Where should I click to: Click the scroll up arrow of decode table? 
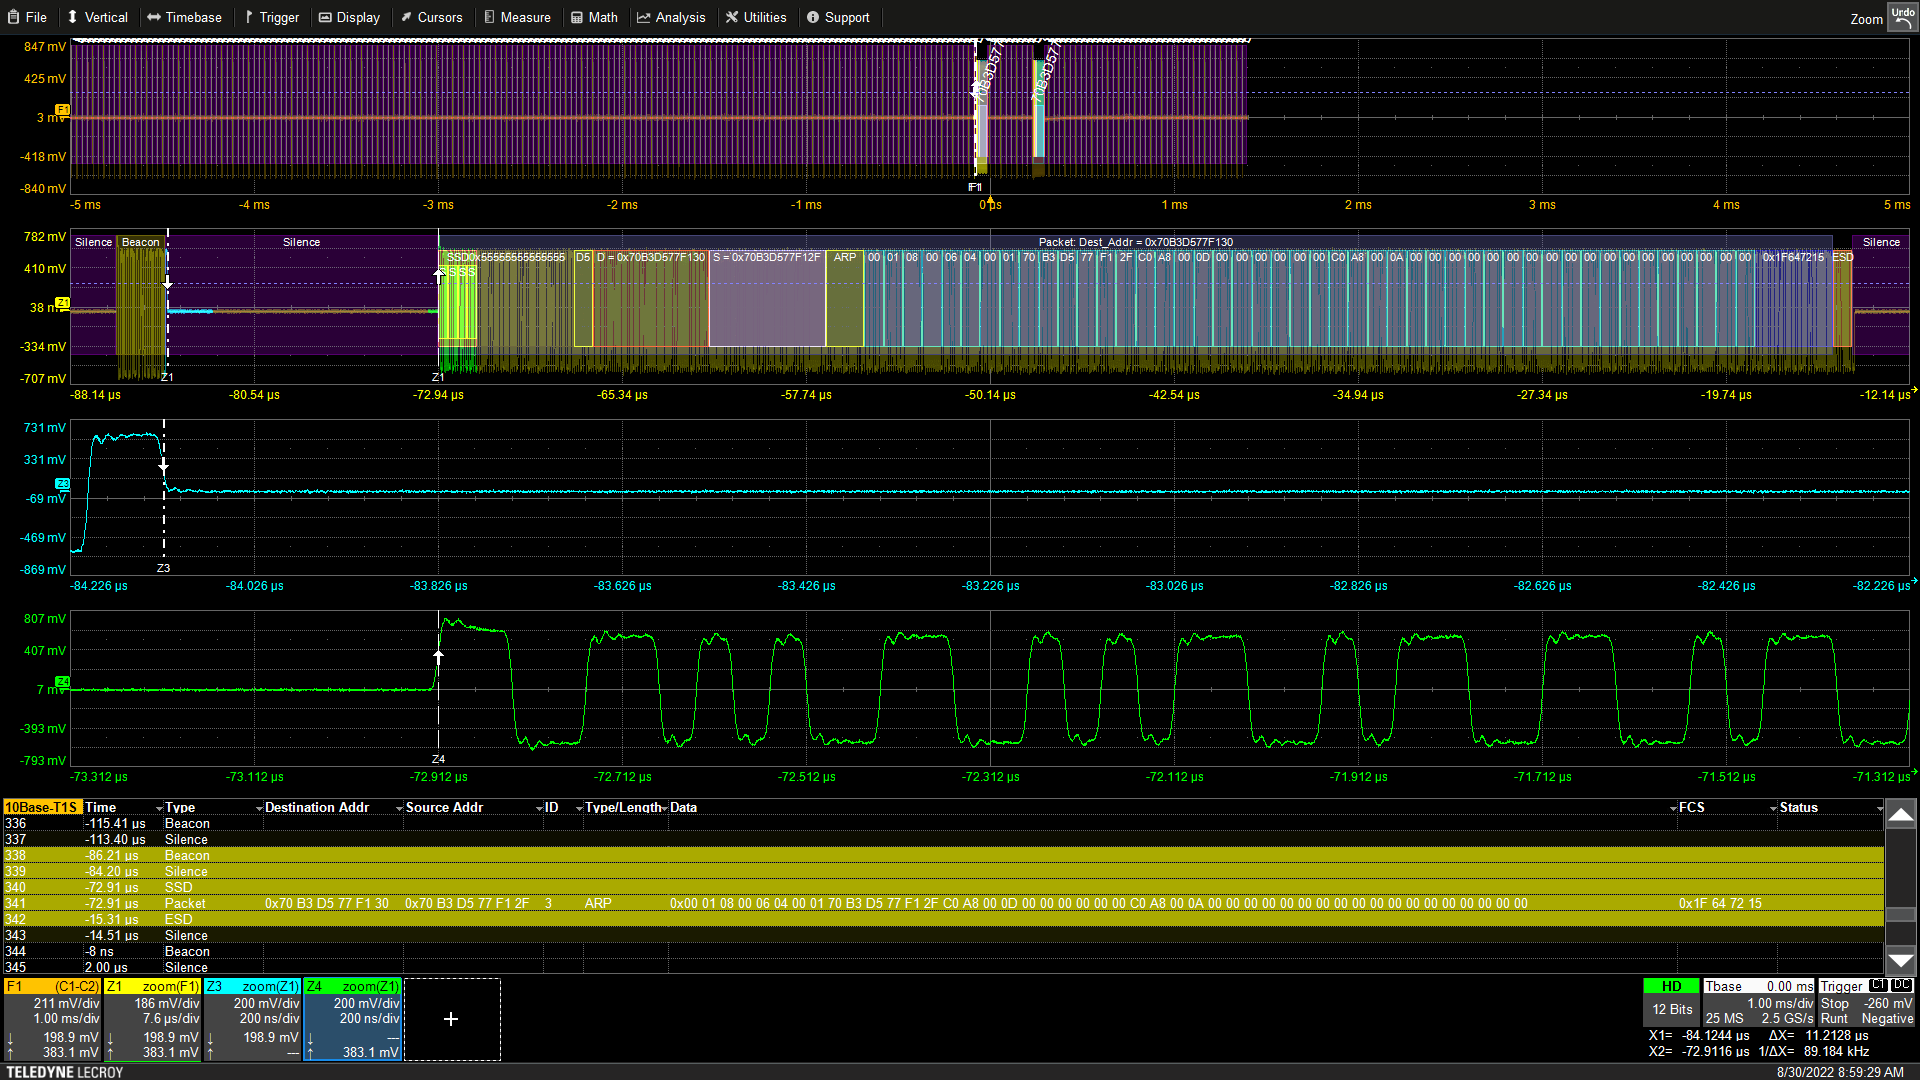1901,815
